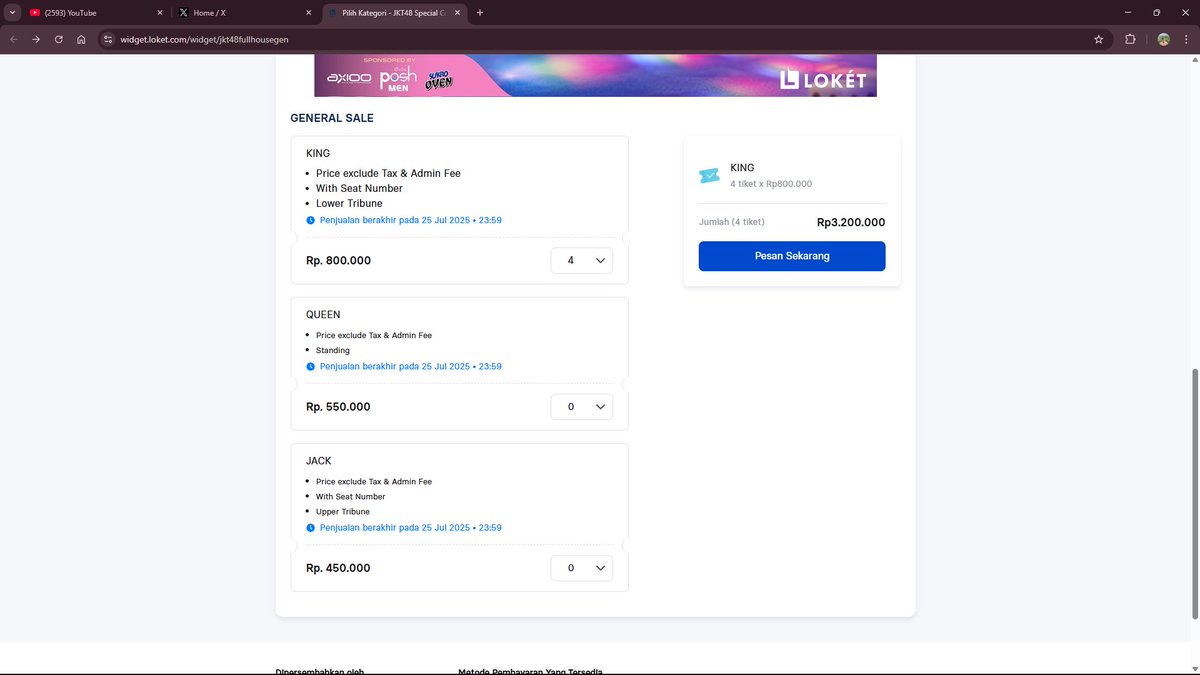
Task: Open the Extensions puzzle icon
Action: pos(1131,39)
